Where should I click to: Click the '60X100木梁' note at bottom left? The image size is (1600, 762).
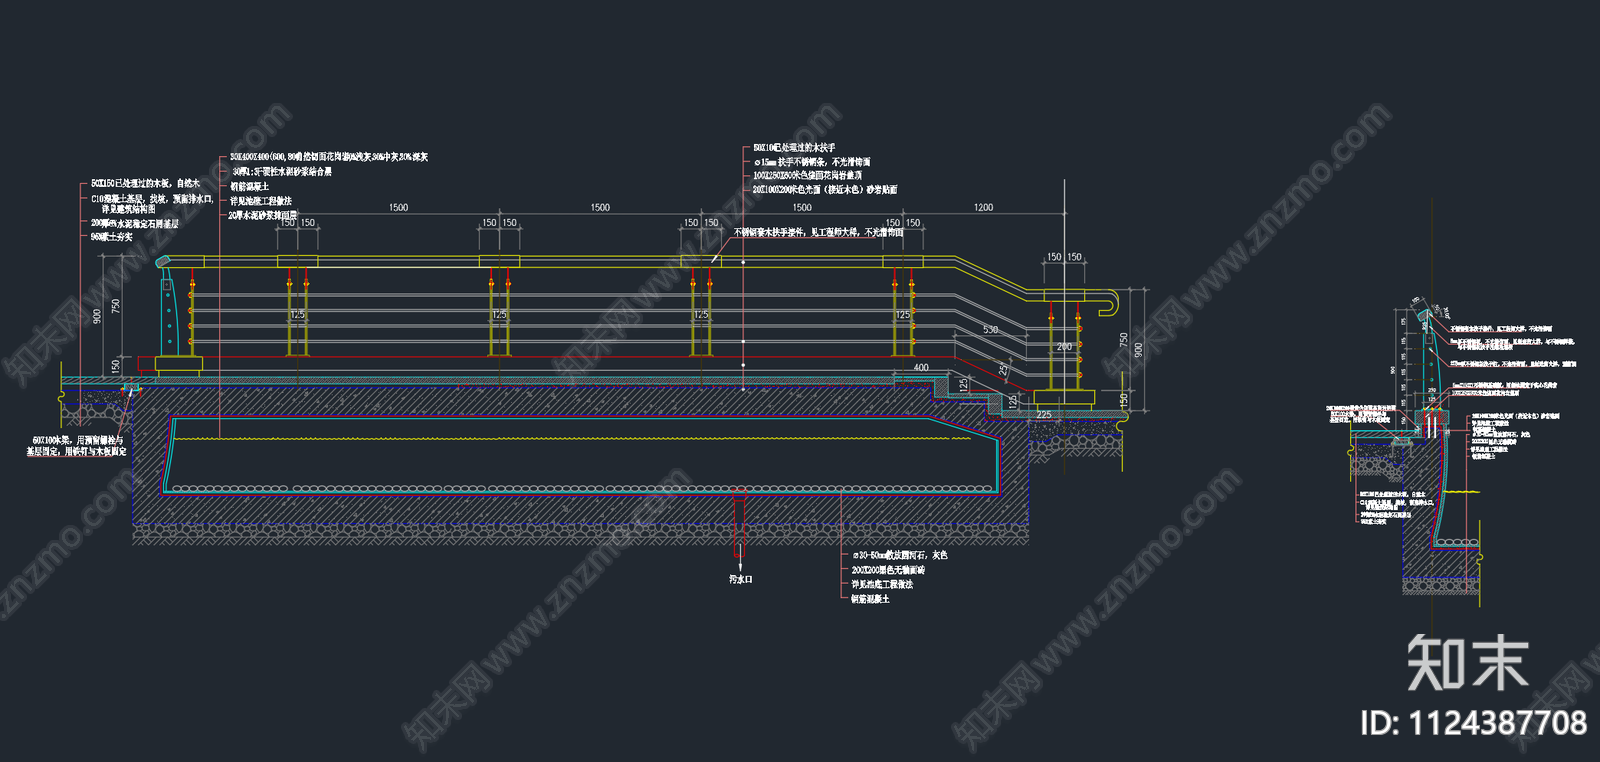point(77,446)
